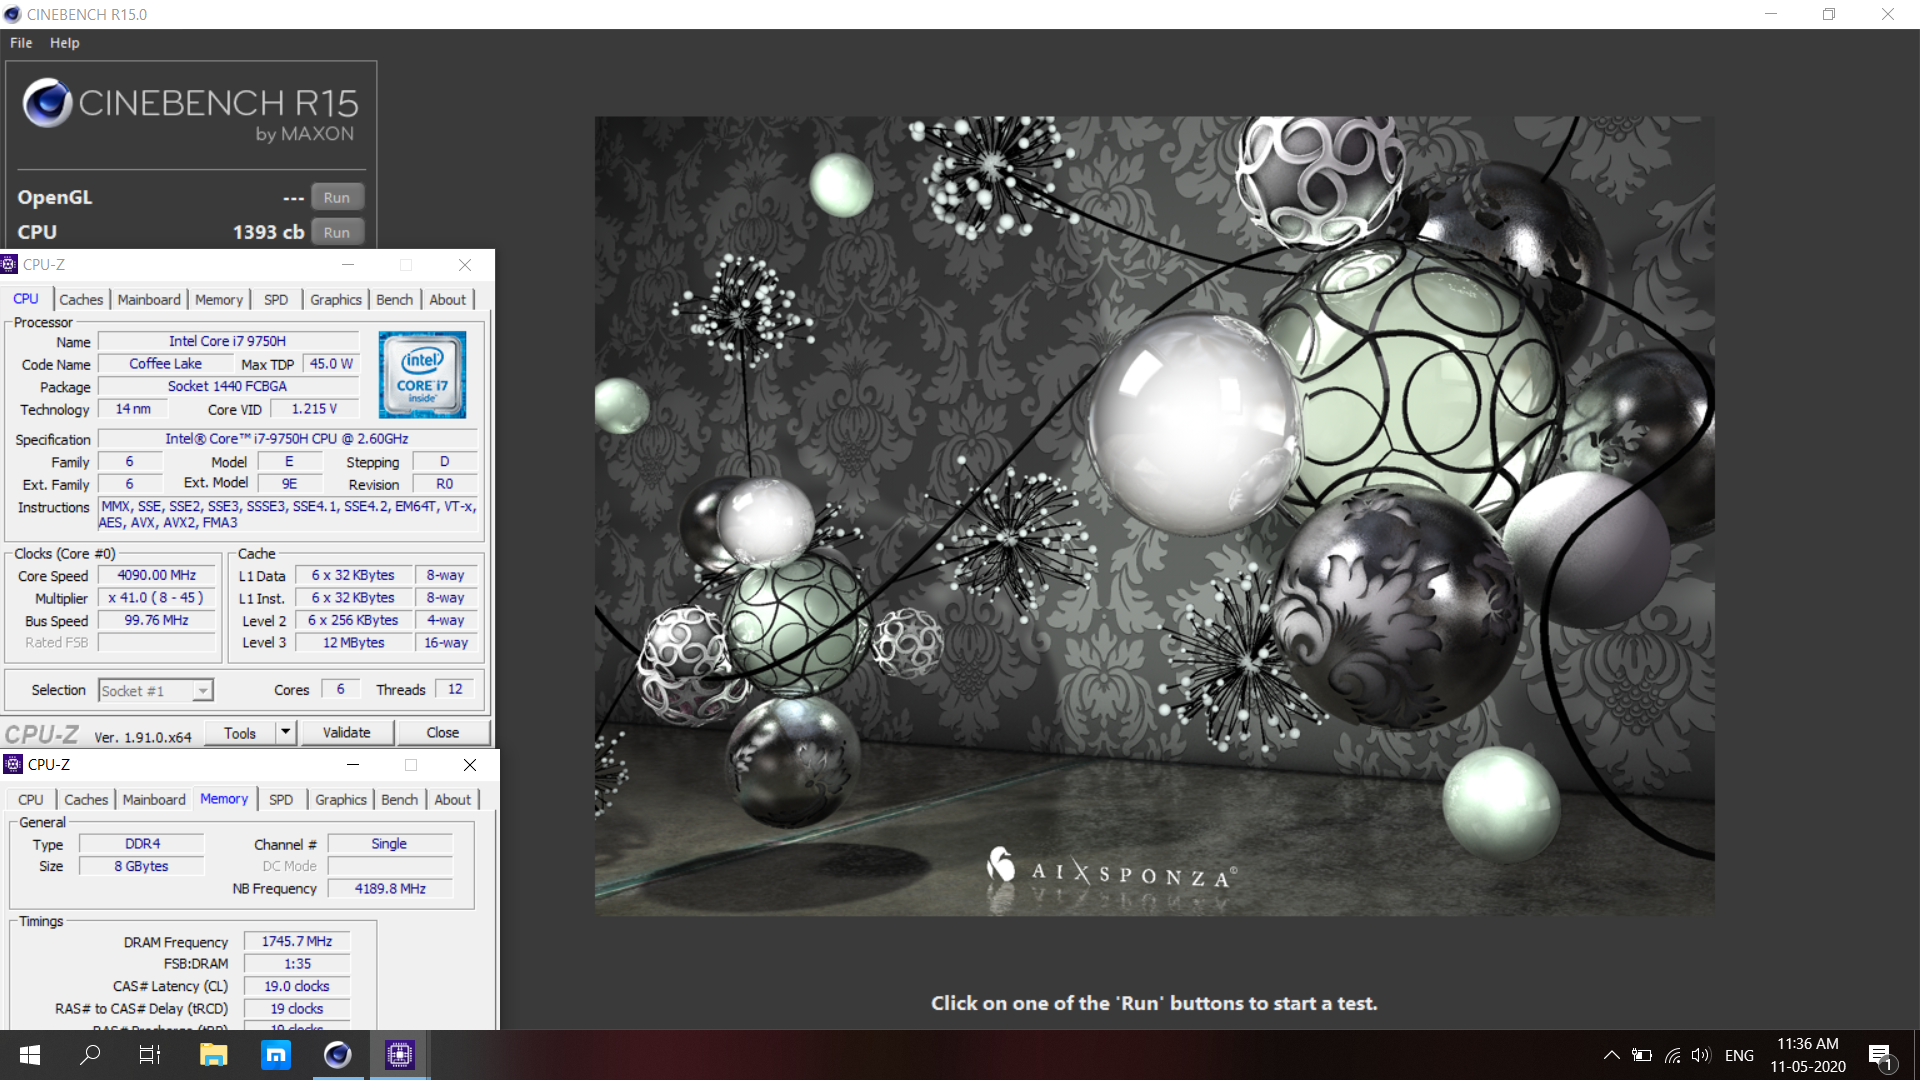Click the Validate button in CPU-Z
1920x1080 pixels.
347,733
